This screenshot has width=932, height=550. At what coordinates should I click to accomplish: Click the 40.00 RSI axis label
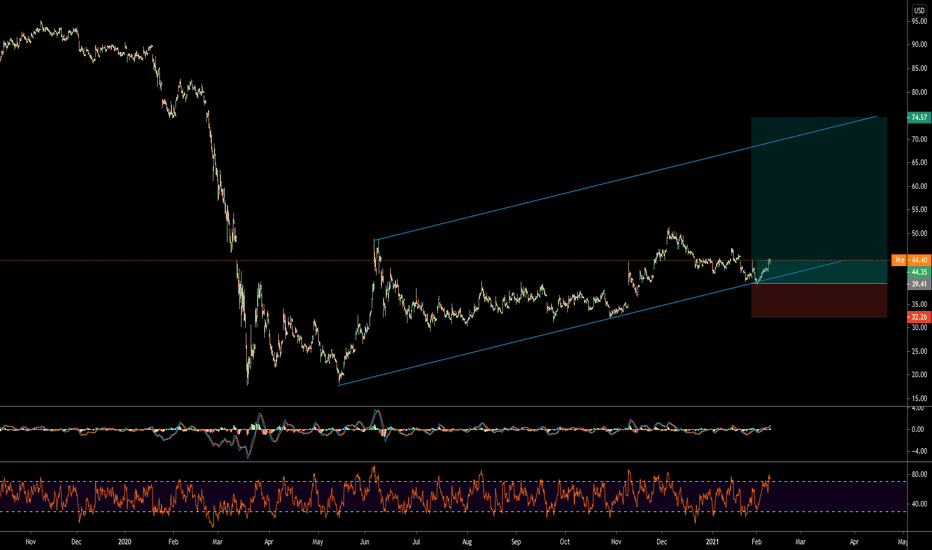pos(919,504)
